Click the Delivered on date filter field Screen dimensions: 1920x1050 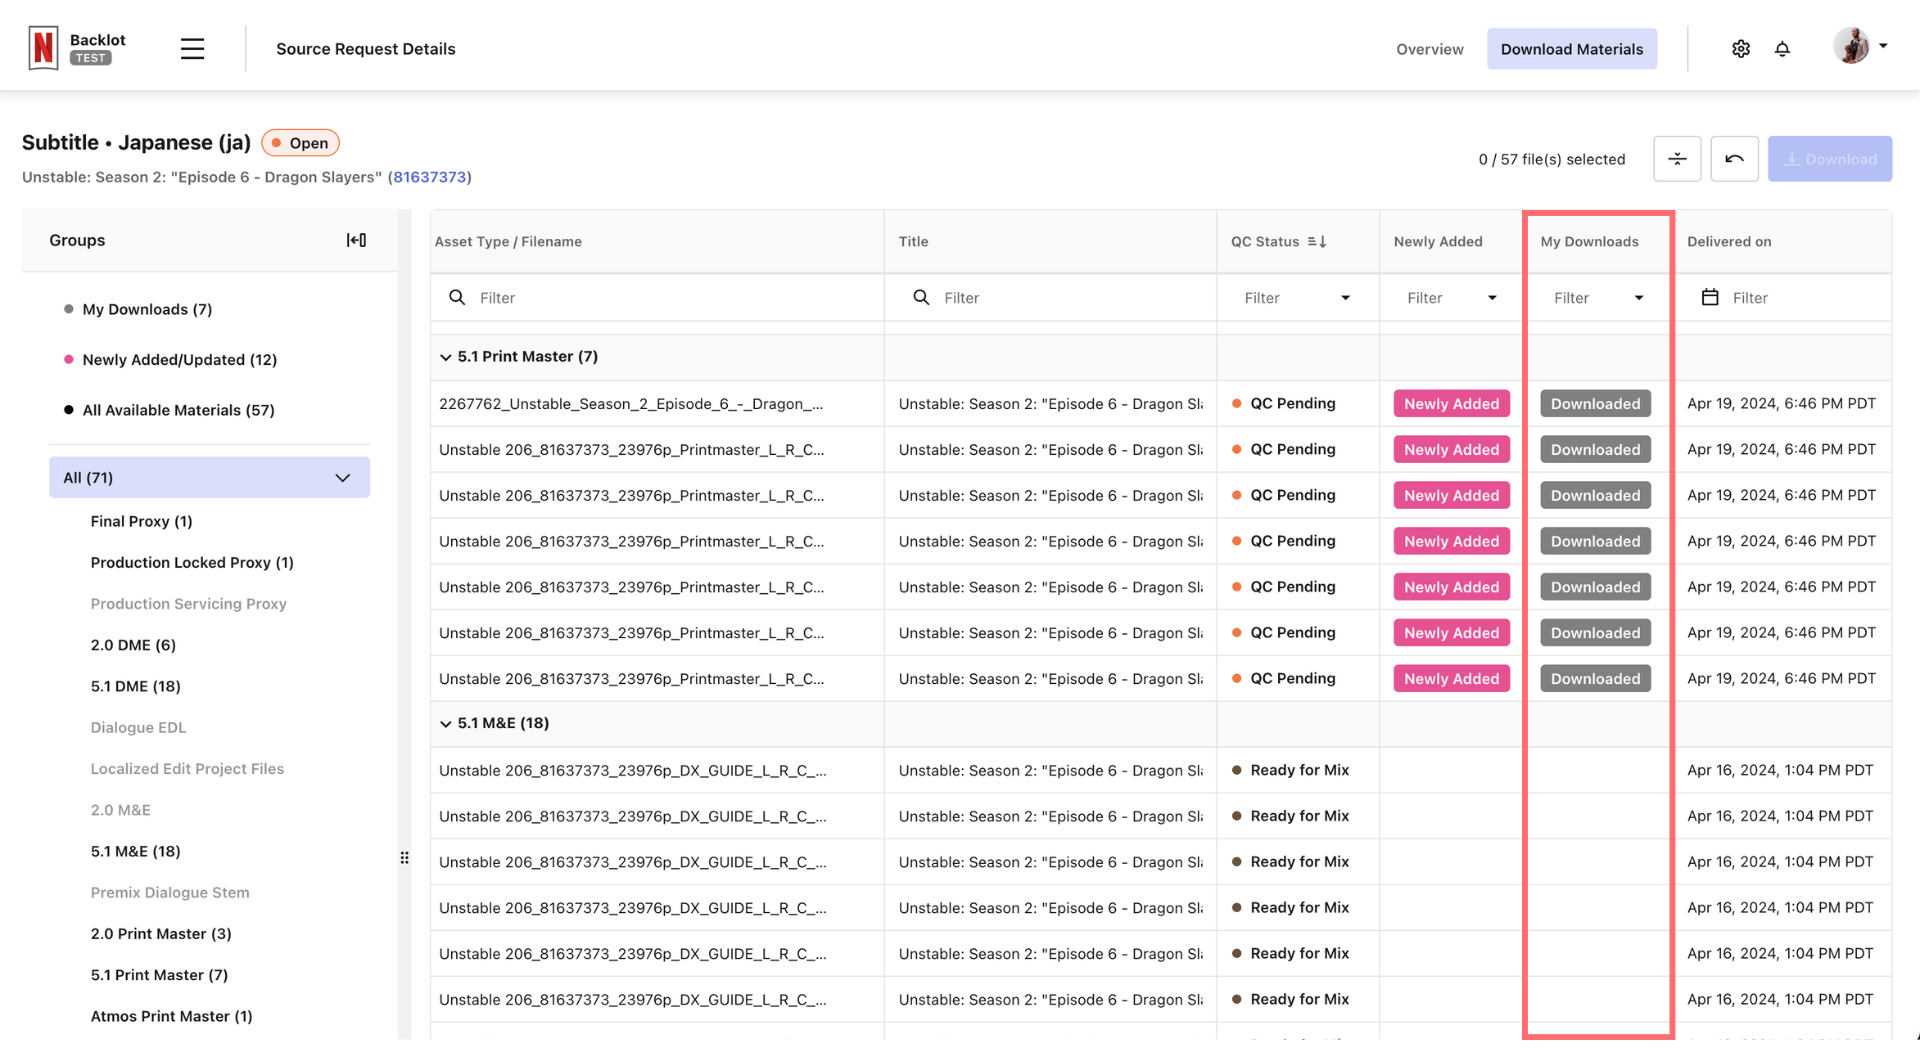coord(1783,298)
